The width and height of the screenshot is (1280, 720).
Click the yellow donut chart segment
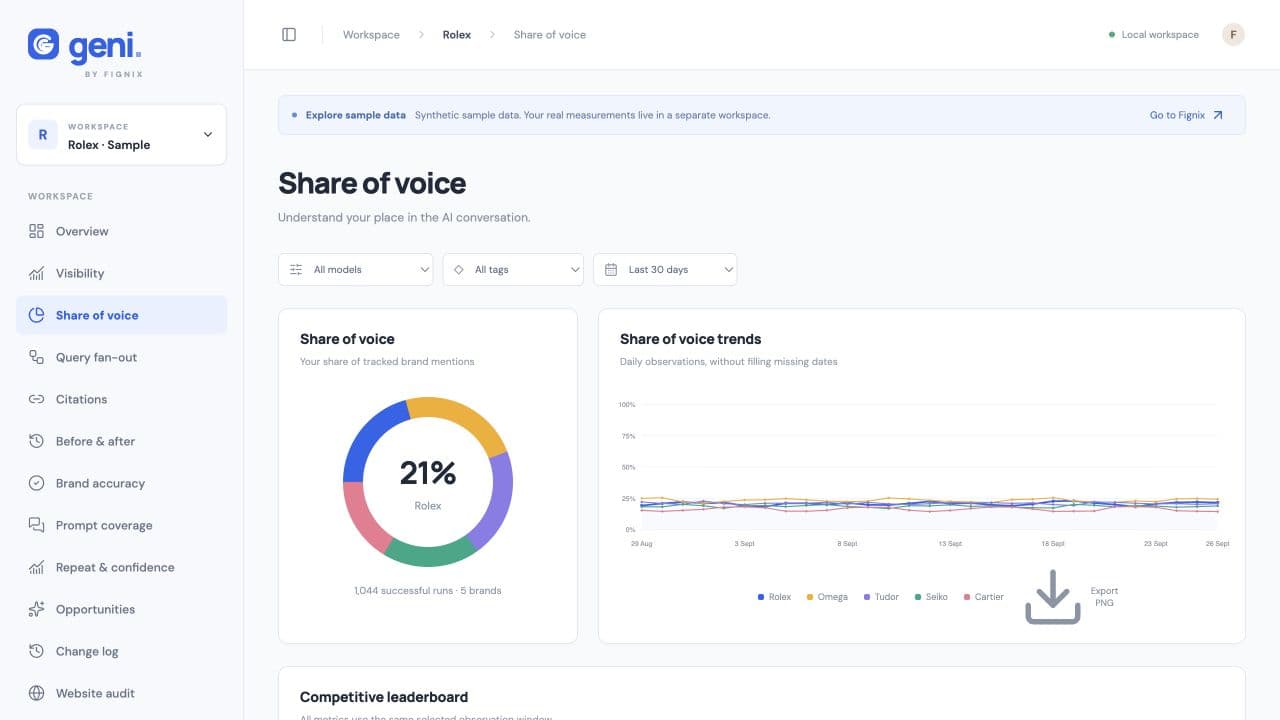pyautogui.click(x=462, y=415)
